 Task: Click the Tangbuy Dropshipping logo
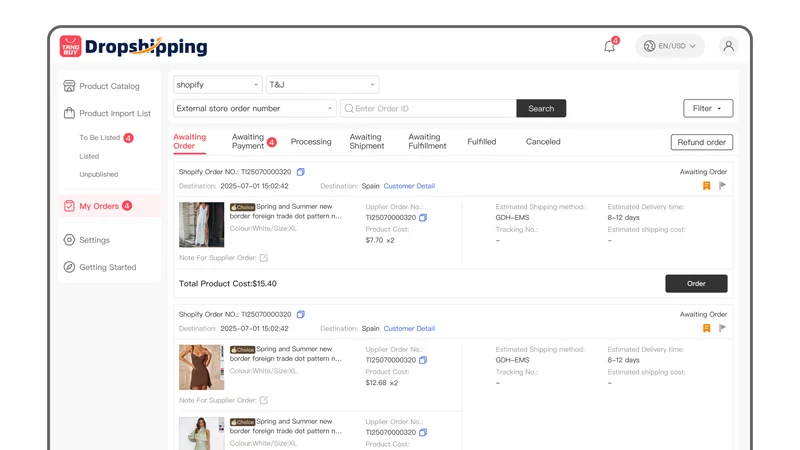(134, 46)
